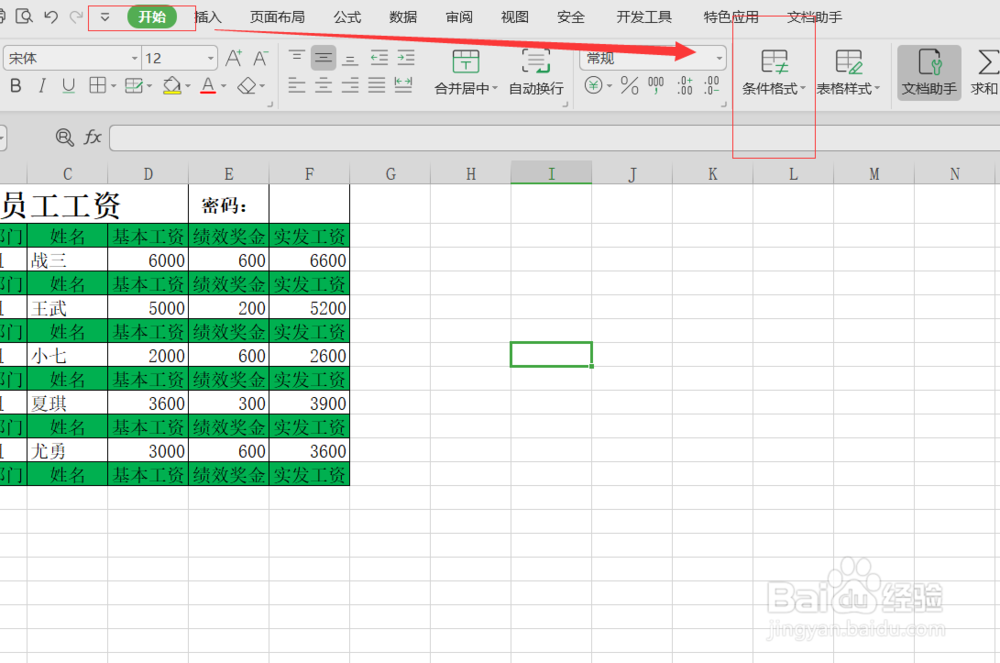Apply percent style format
This screenshot has height=663, width=1000.
629,85
